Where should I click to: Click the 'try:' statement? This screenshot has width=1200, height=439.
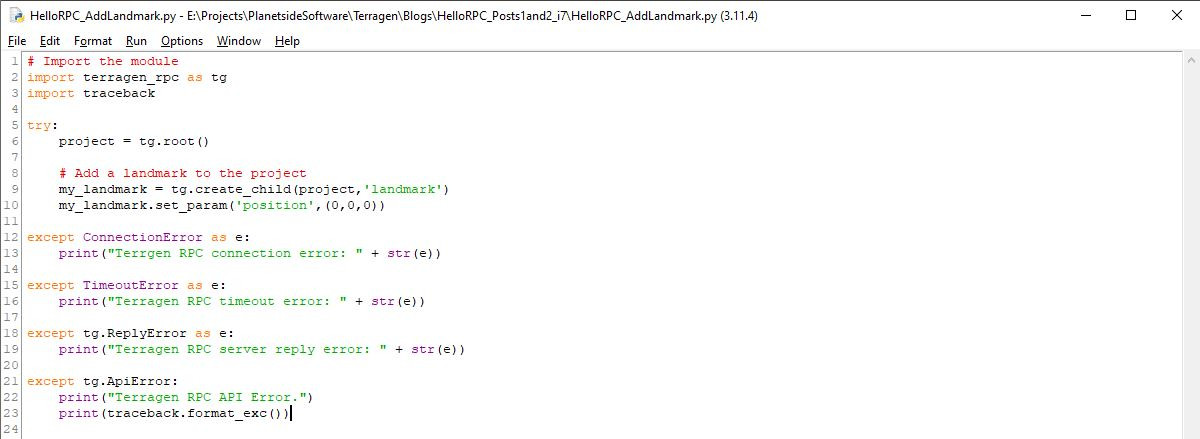tap(43, 125)
